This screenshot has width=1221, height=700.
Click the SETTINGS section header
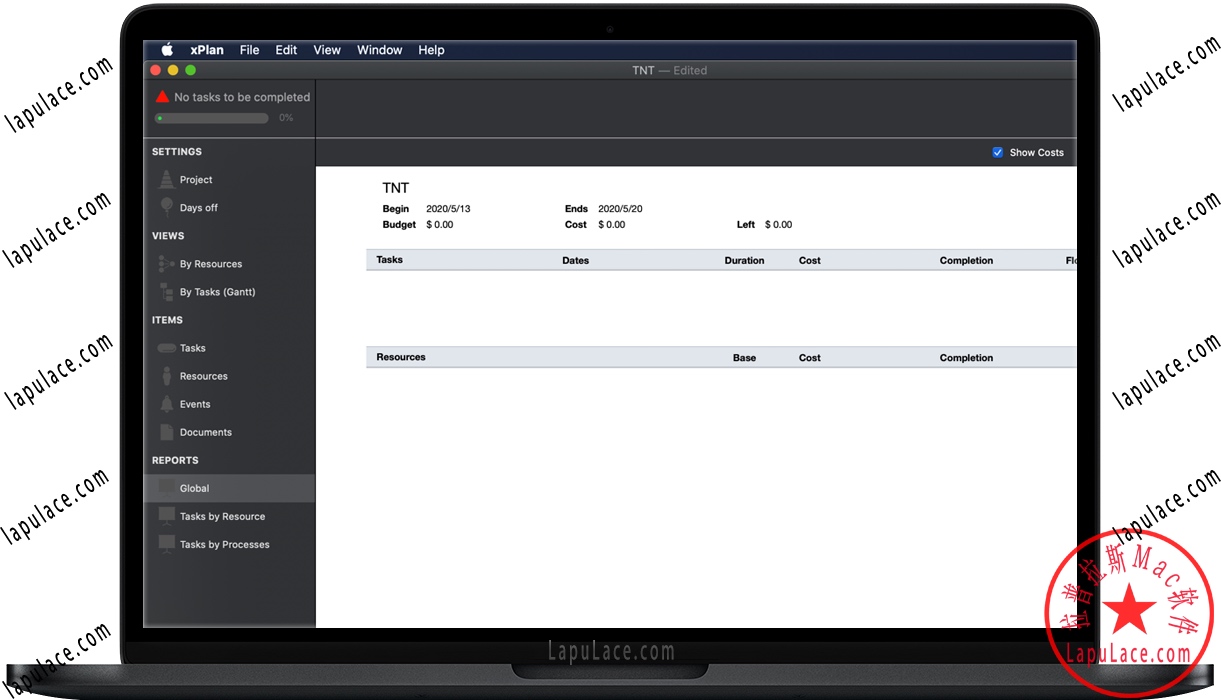(x=177, y=152)
